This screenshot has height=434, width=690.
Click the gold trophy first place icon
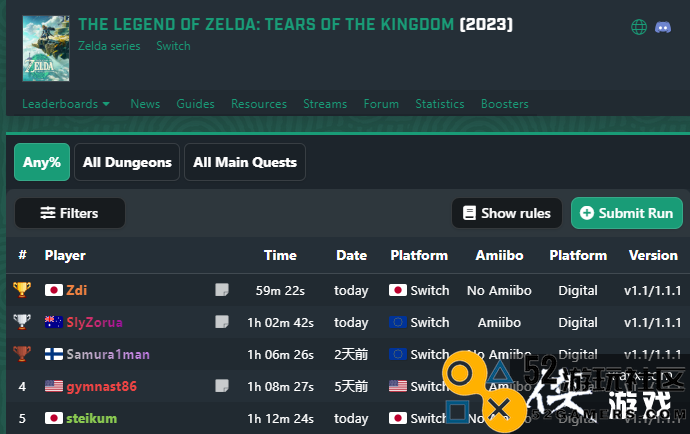click(22, 290)
